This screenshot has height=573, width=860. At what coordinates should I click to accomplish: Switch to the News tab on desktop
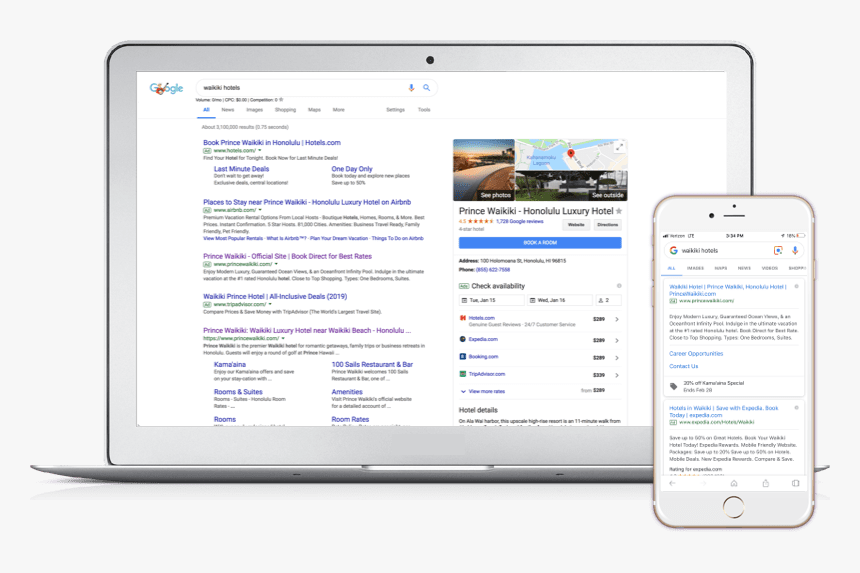pyautogui.click(x=228, y=110)
